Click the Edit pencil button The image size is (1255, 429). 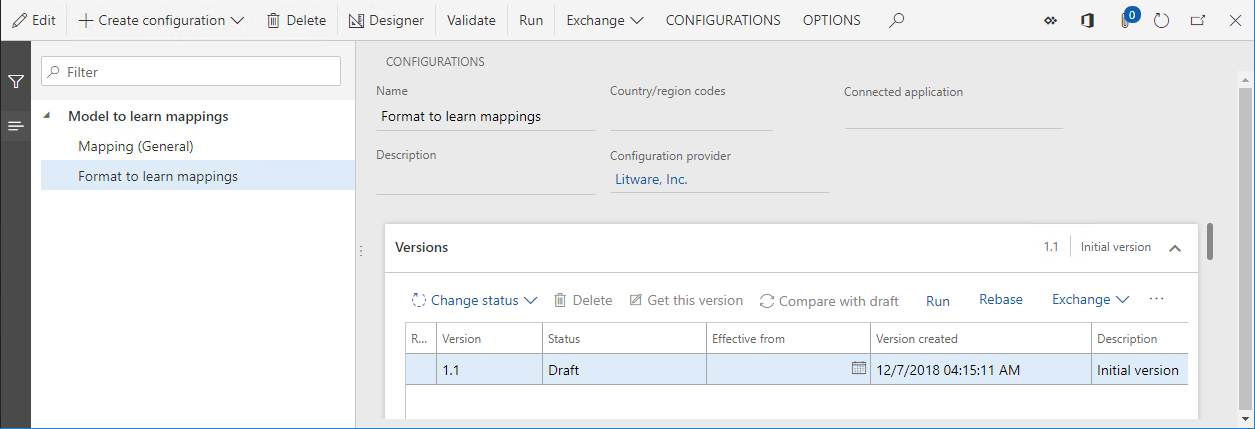[x=33, y=20]
